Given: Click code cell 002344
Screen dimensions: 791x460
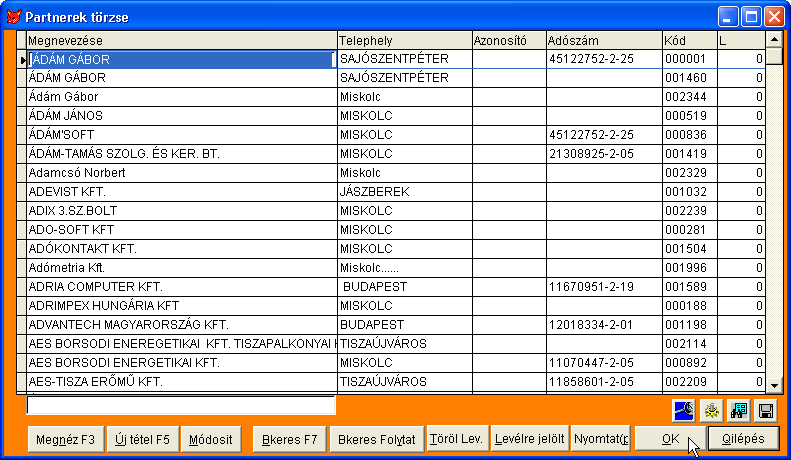Looking at the screenshot, I should point(690,97).
